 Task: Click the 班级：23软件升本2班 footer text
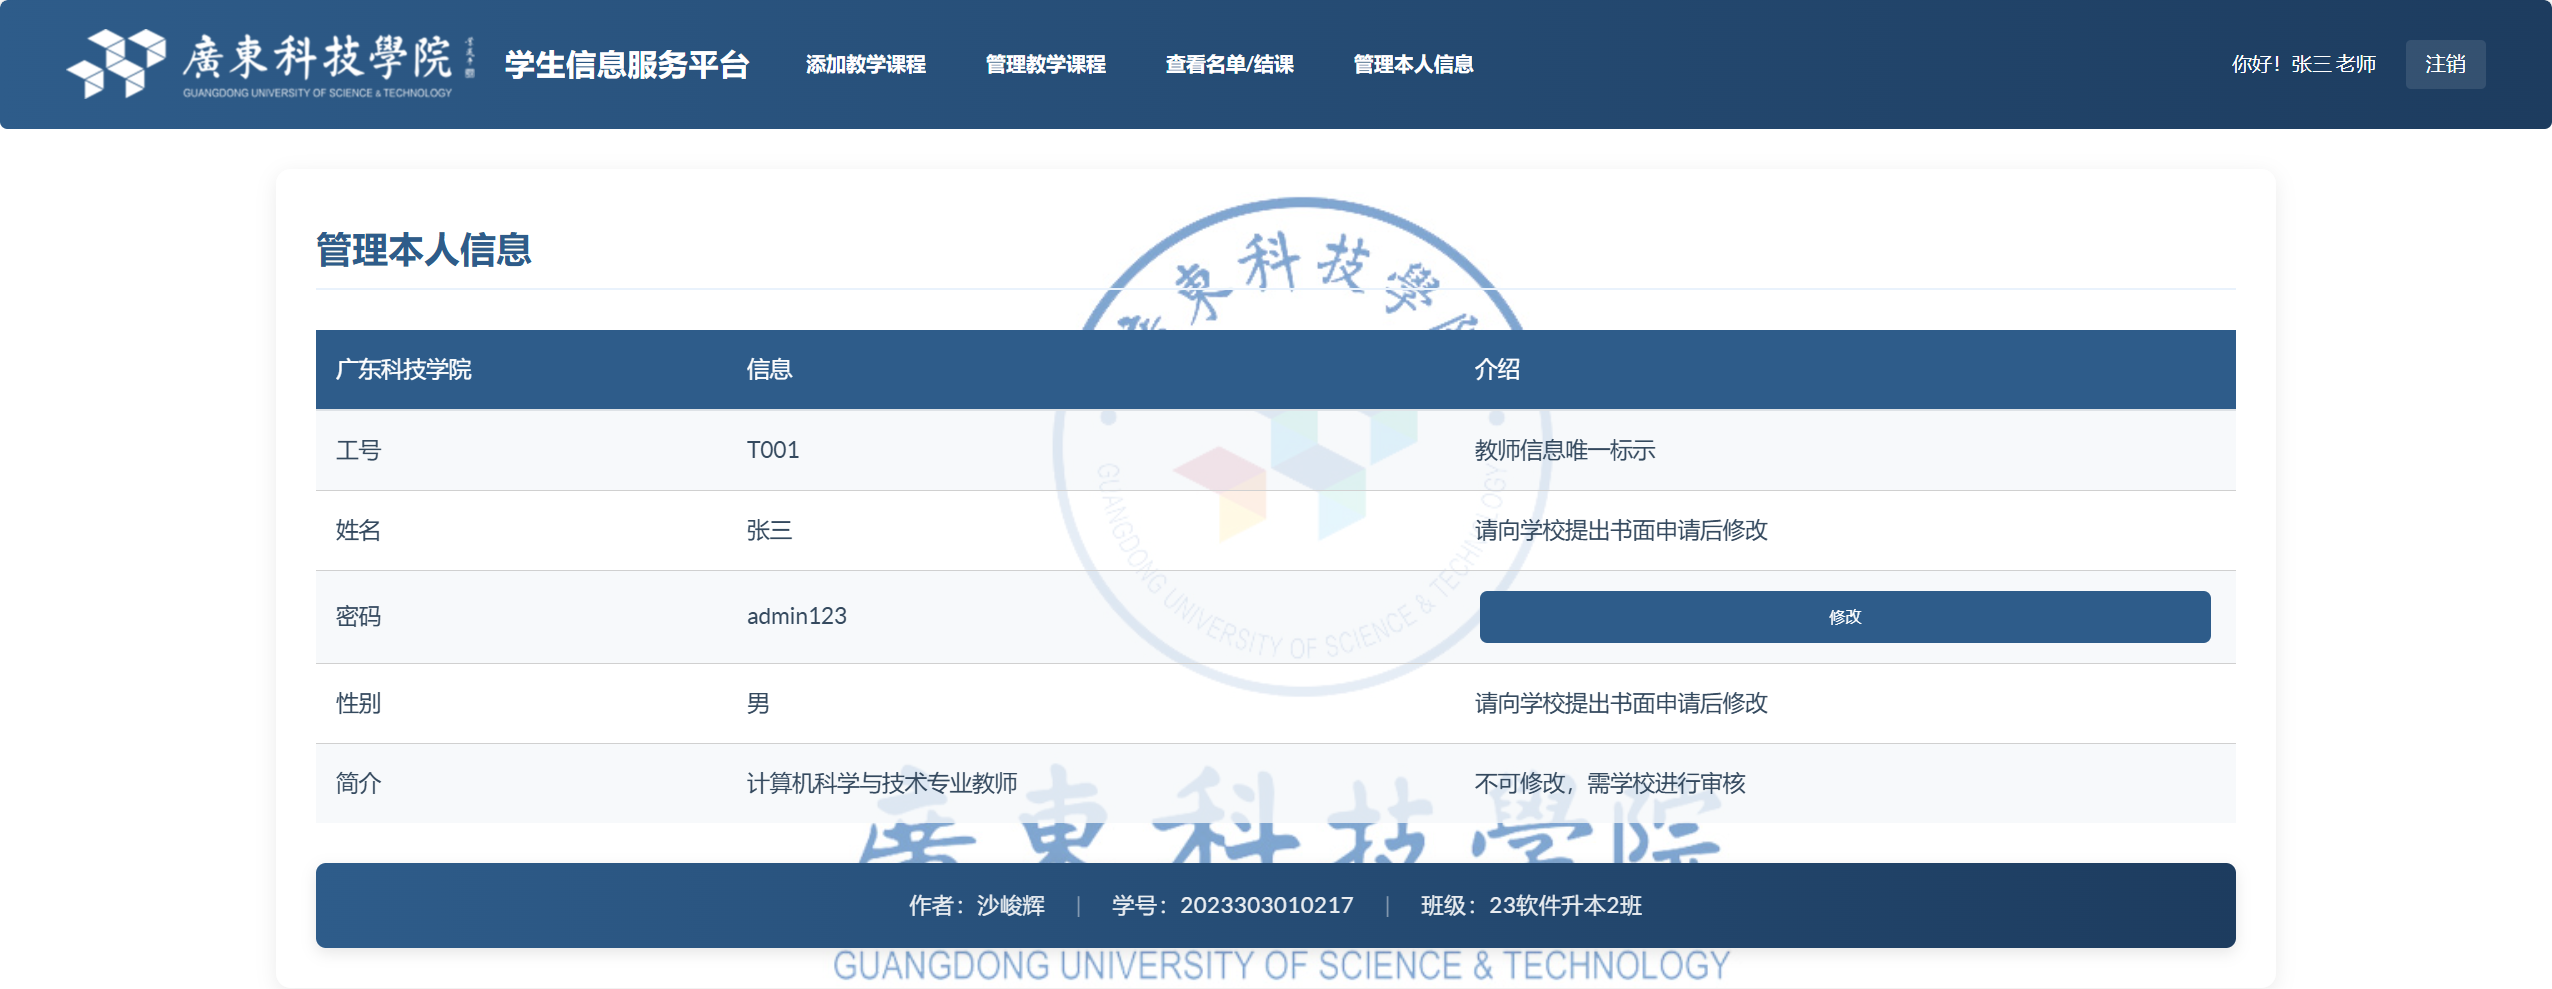[x=1531, y=905]
